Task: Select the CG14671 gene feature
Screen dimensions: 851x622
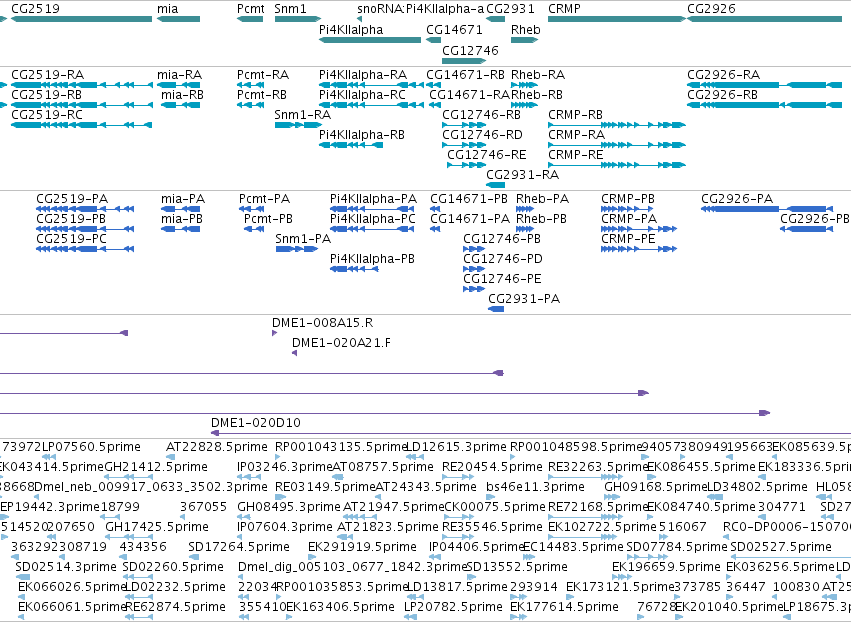Action: [433, 40]
